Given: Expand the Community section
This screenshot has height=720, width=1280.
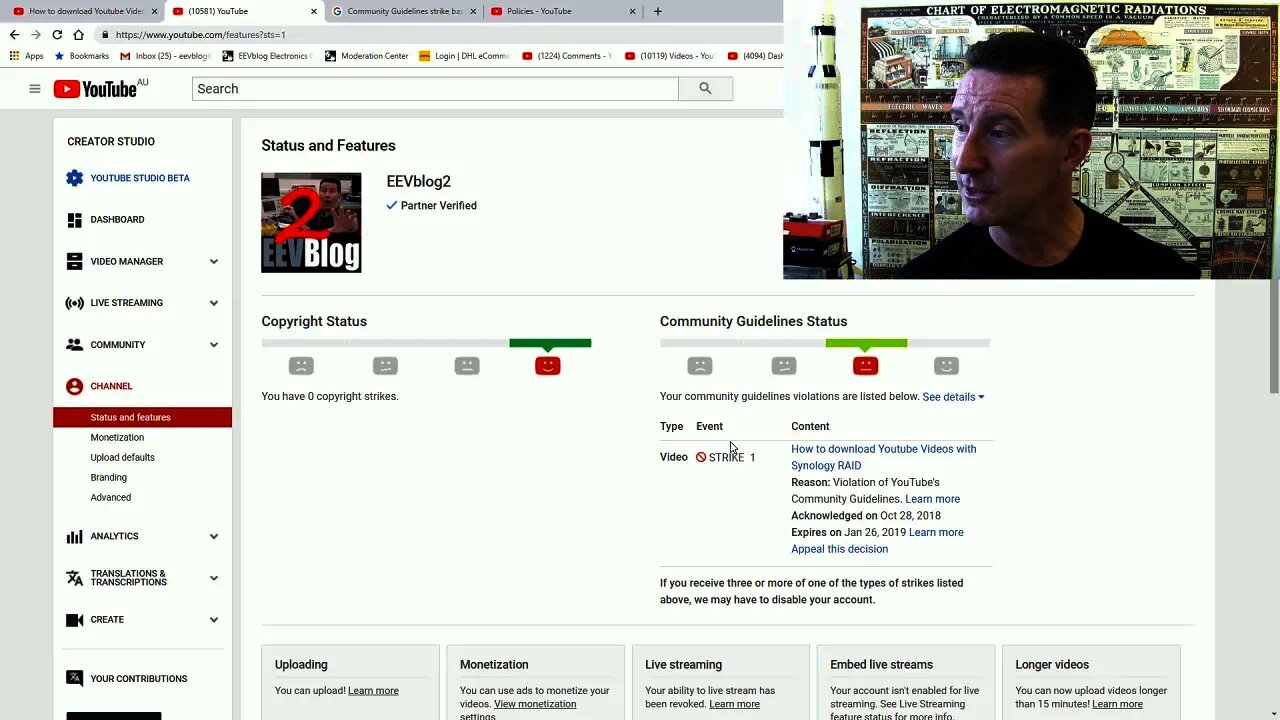Looking at the screenshot, I should (x=214, y=345).
